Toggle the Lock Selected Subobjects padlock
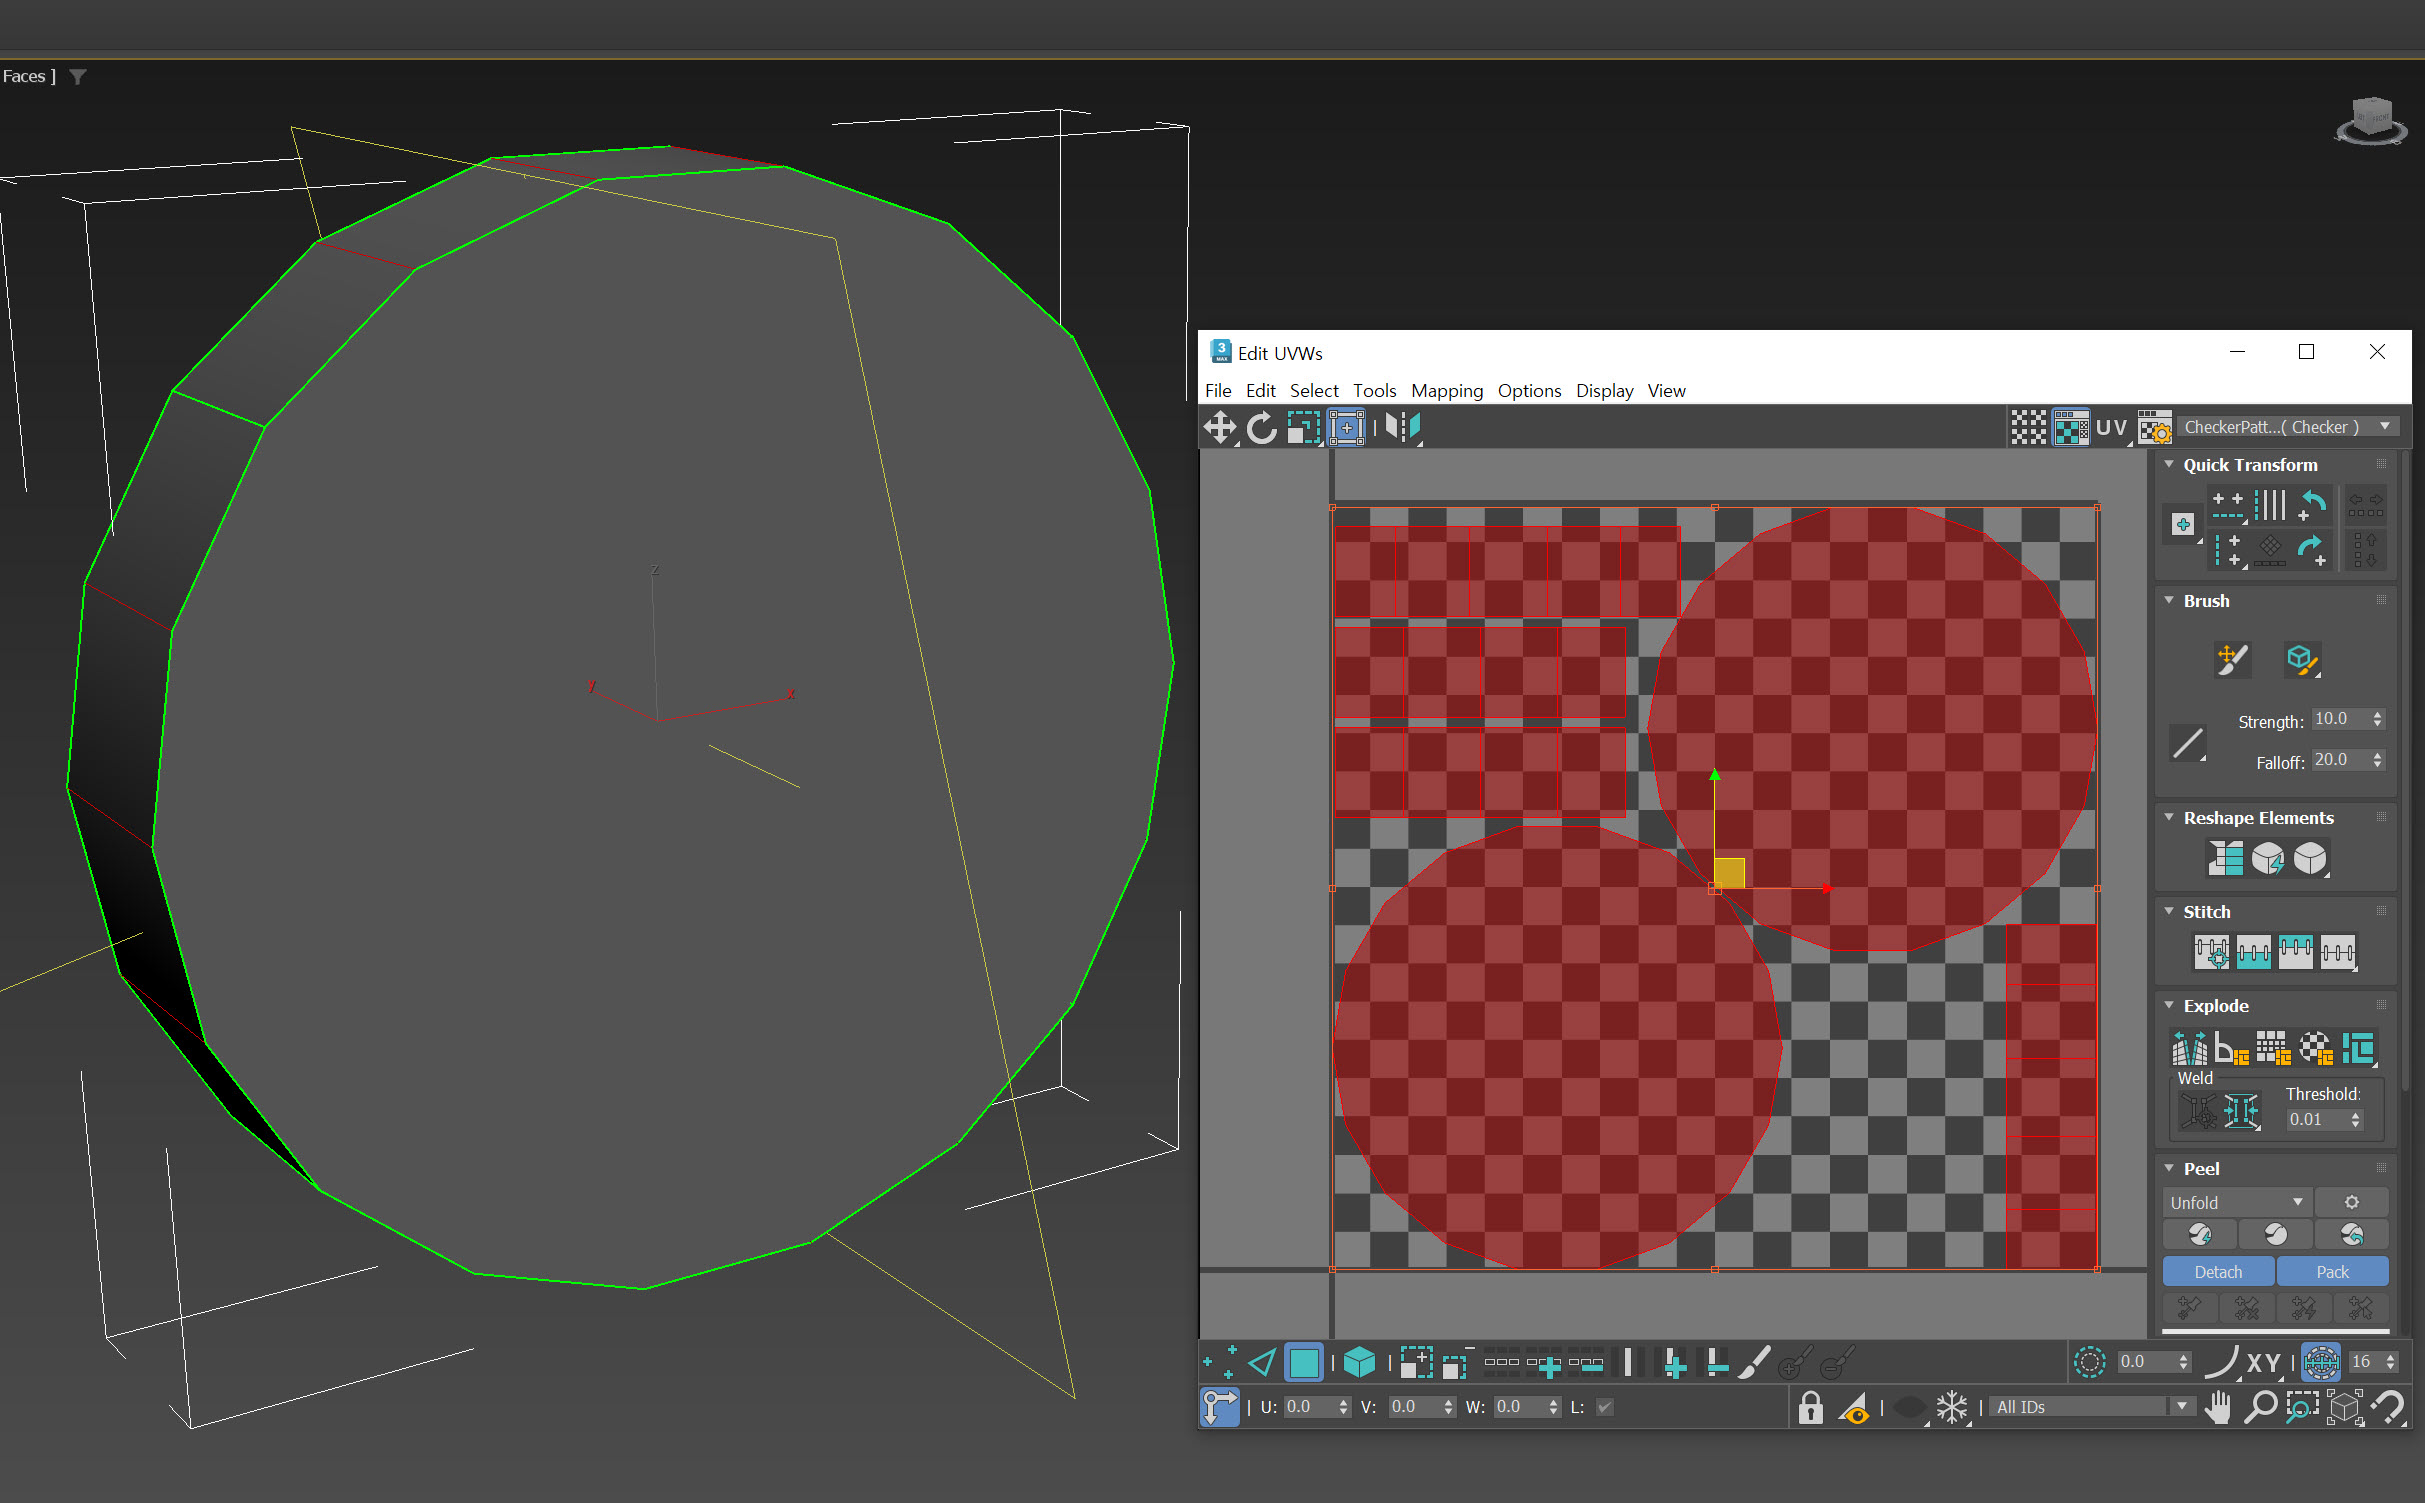The height and width of the screenshot is (1503, 2425). [x=1810, y=1407]
